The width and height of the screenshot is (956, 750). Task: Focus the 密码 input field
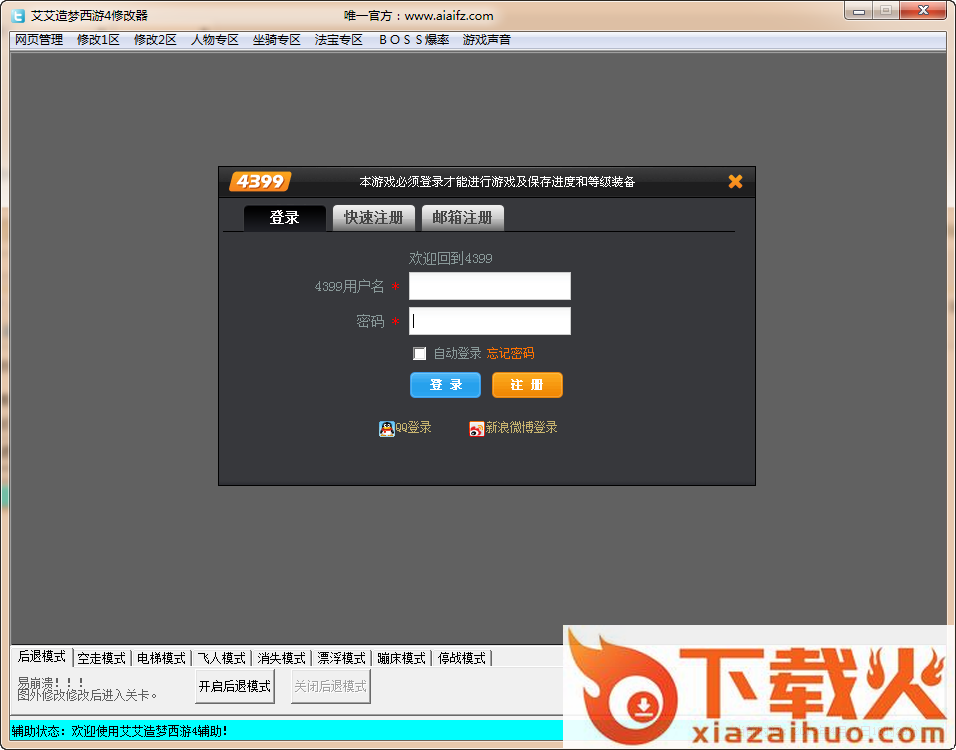coord(490,321)
